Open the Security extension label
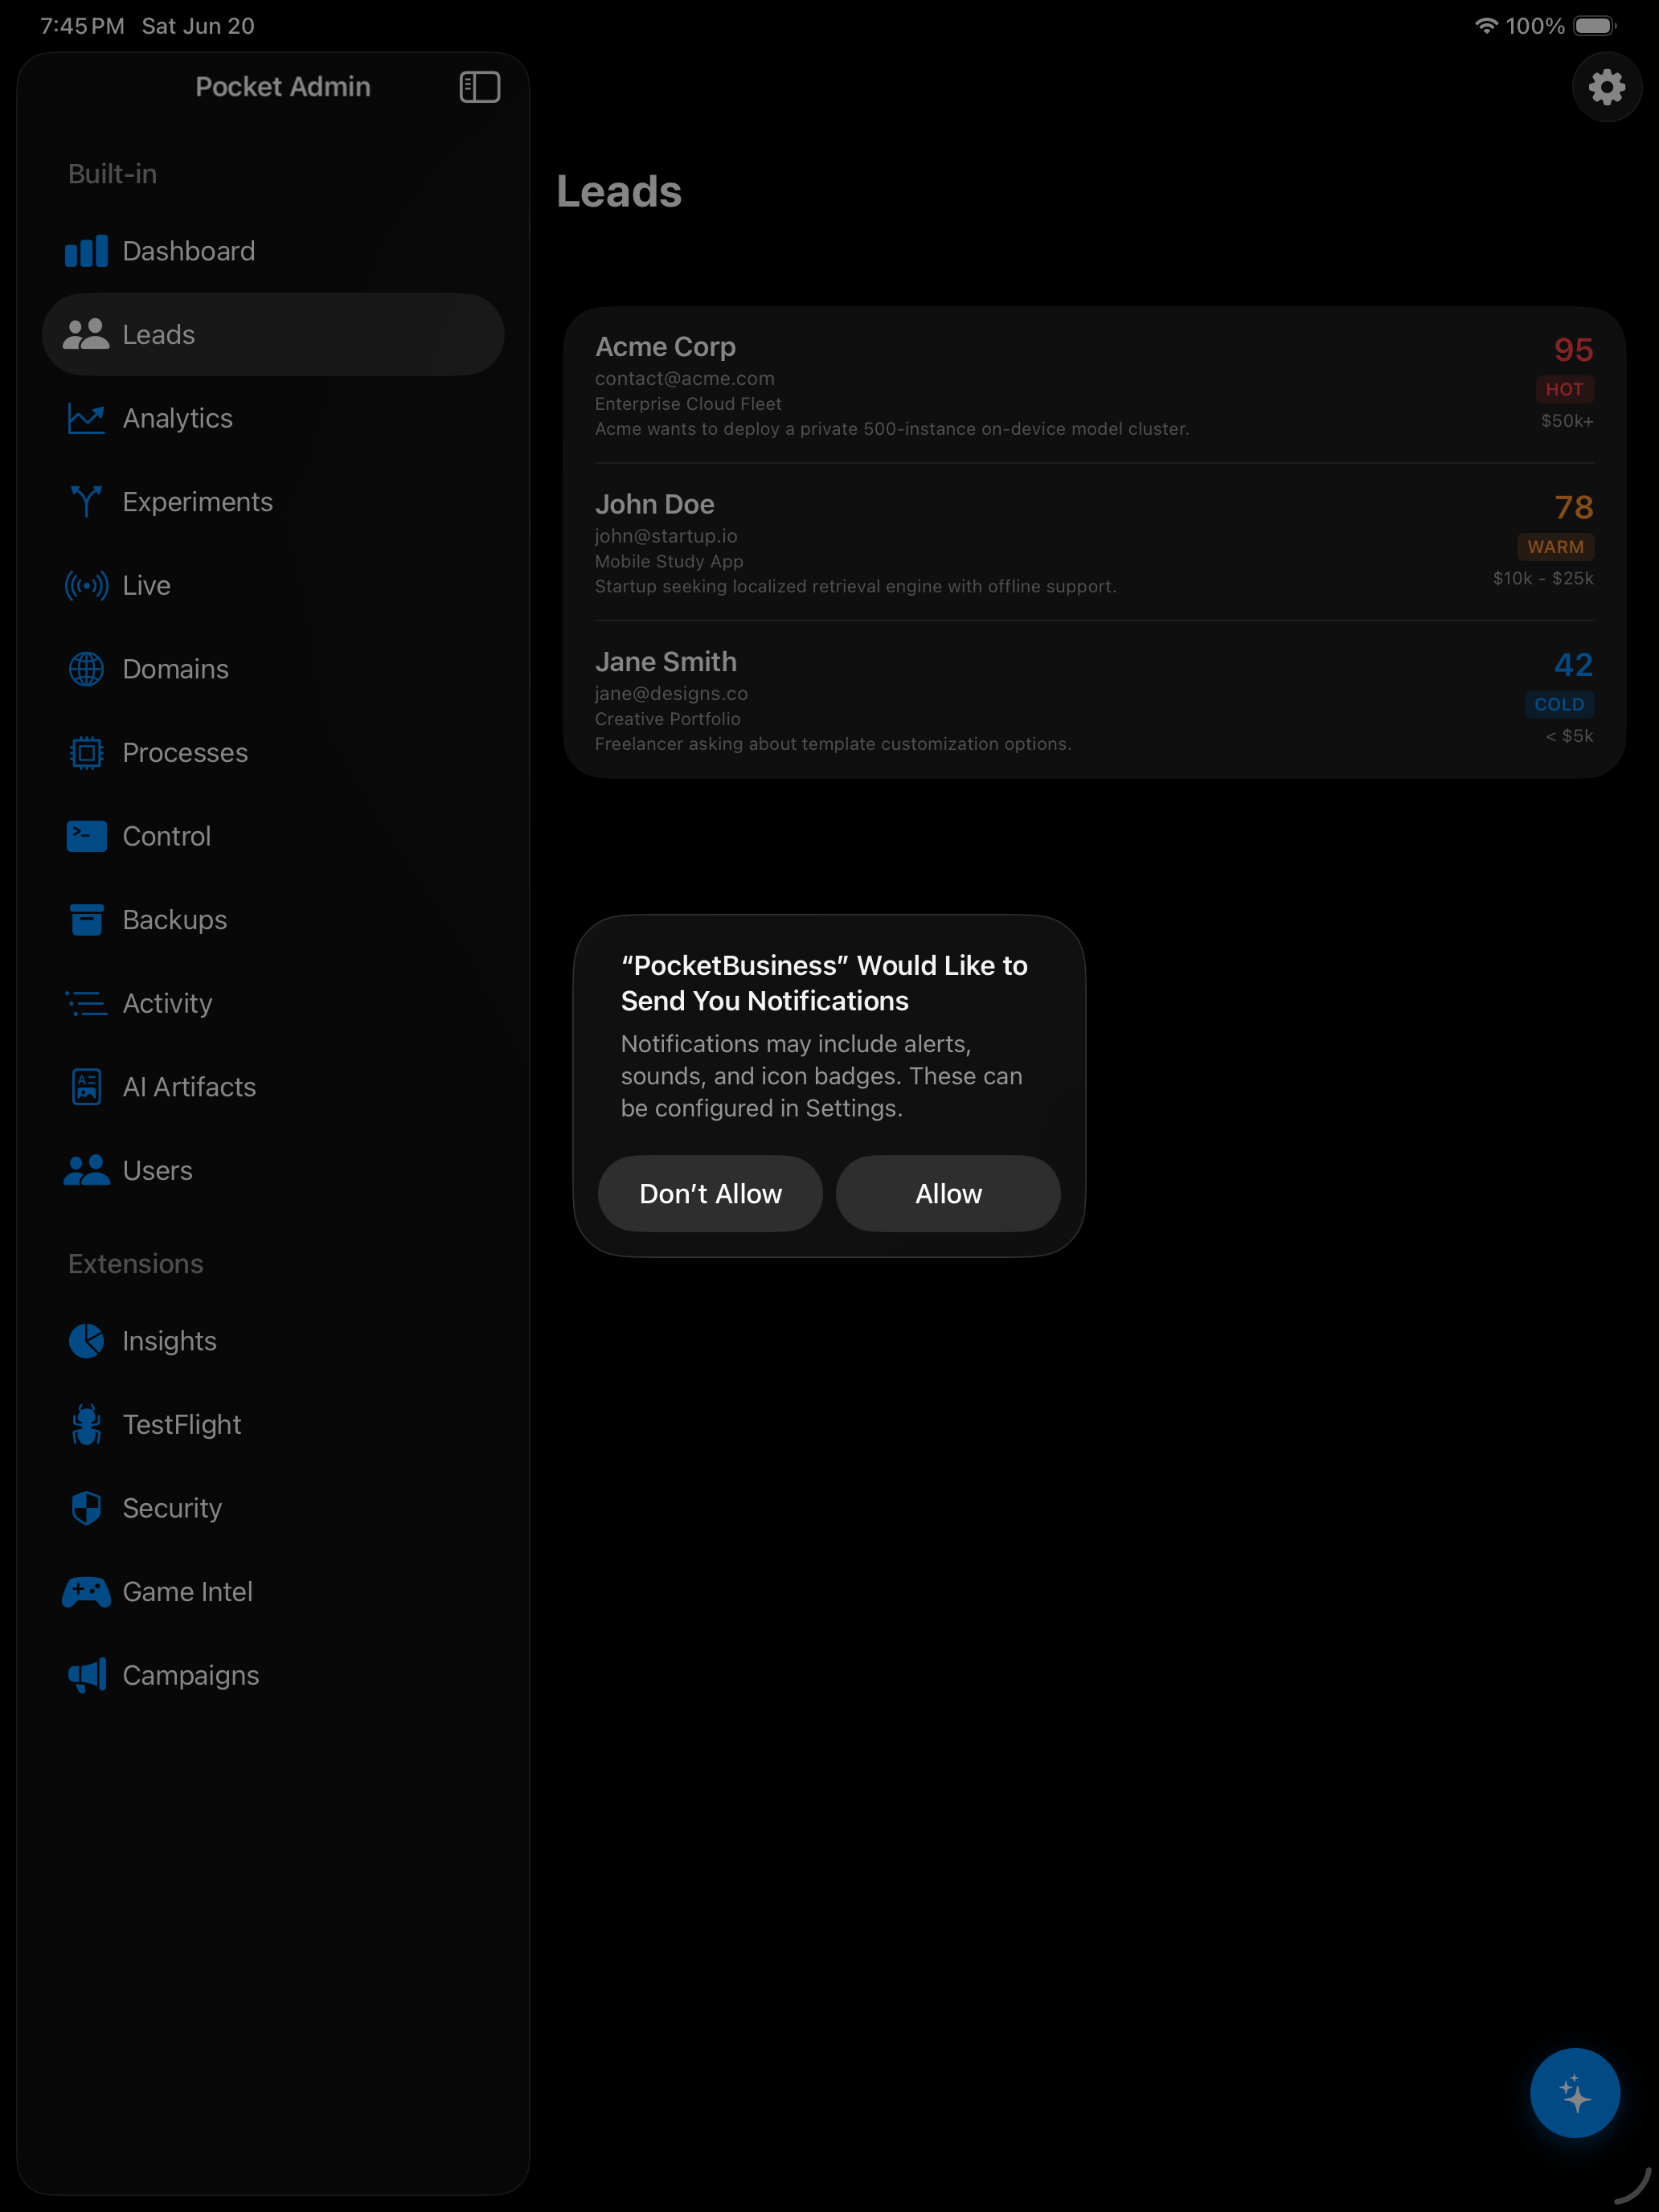Screen dimensions: 1659x2212 (x=172, y=1508)
